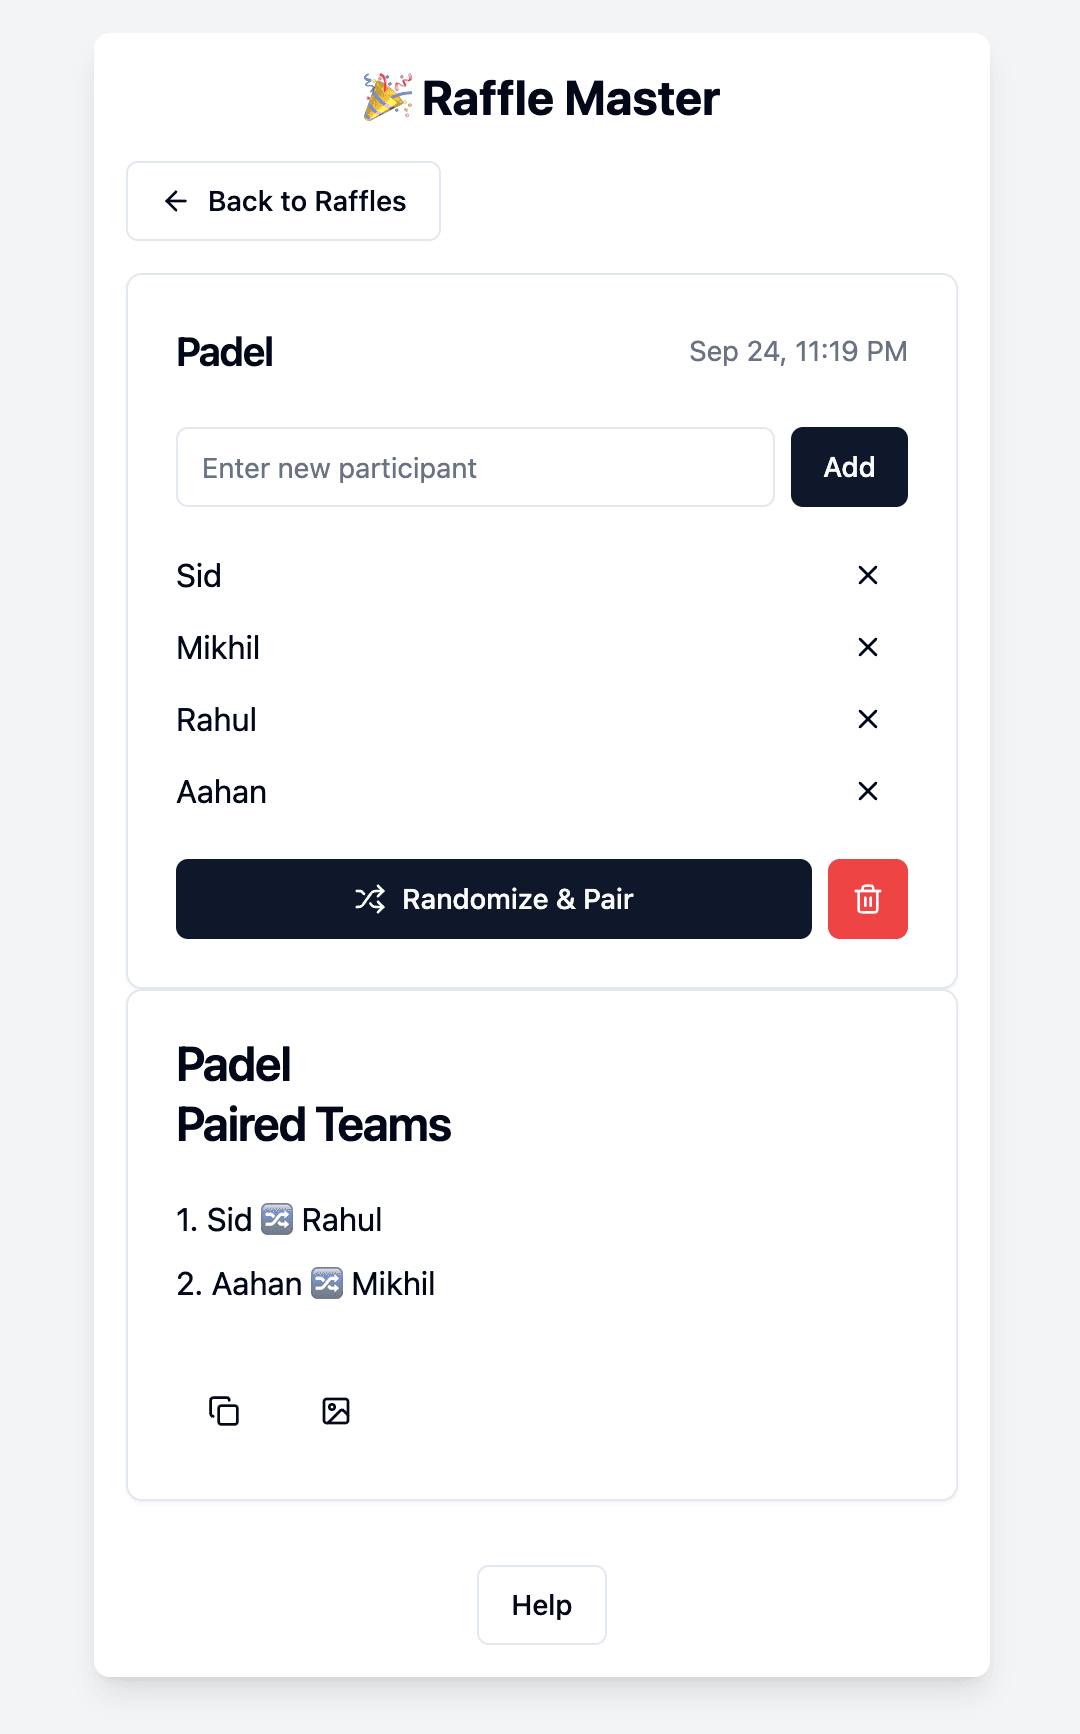Remove Mikhil from the participant list
Viewport: 1080px width, 1734px height.
867,647
